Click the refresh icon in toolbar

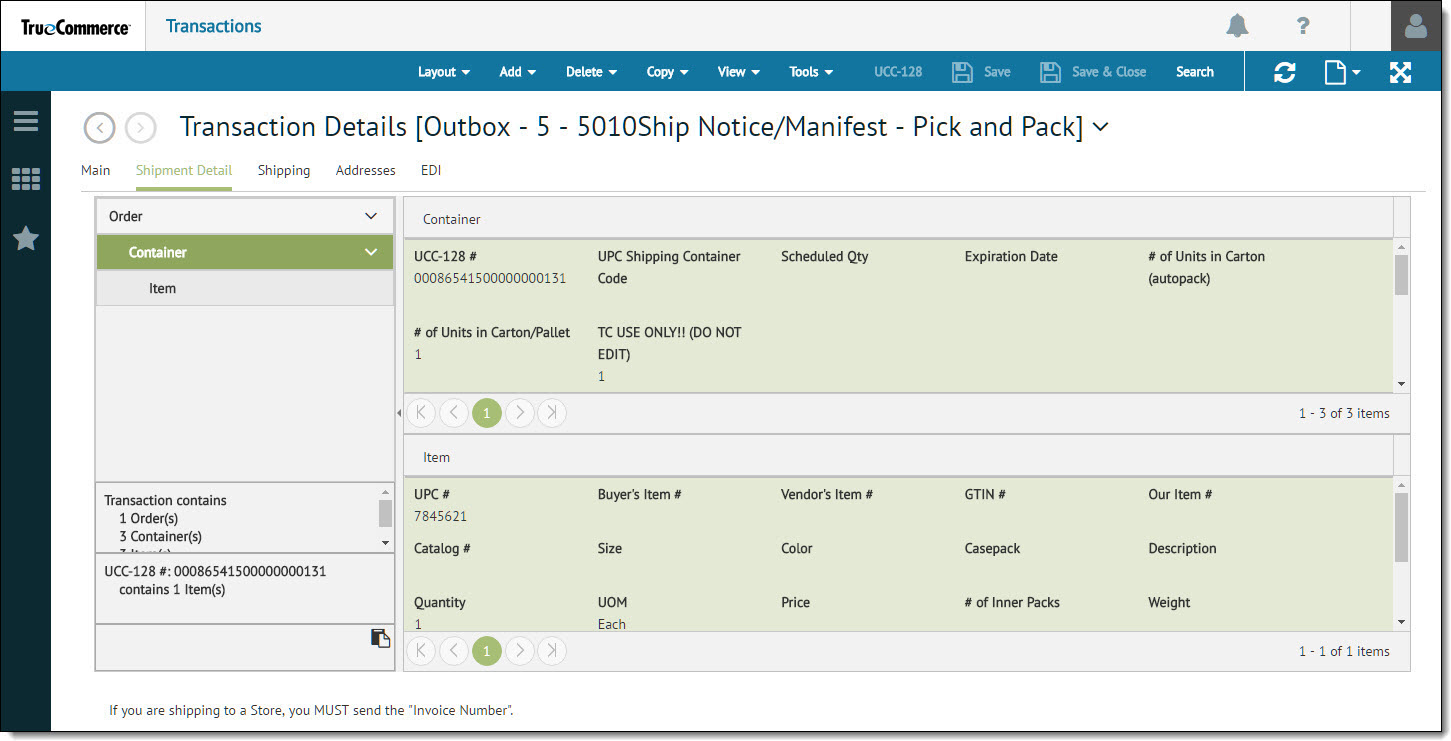pyautogui.click(x=1285, y=72)
